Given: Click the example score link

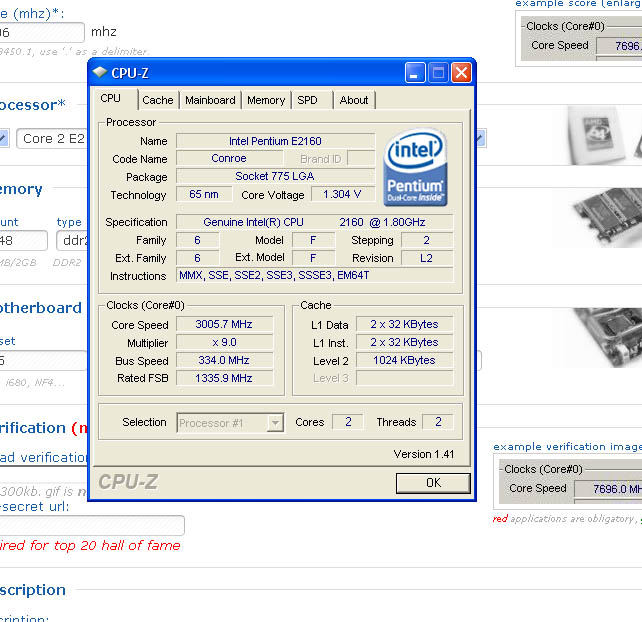Looking at the screenshot, I should (x=578, y=4).
